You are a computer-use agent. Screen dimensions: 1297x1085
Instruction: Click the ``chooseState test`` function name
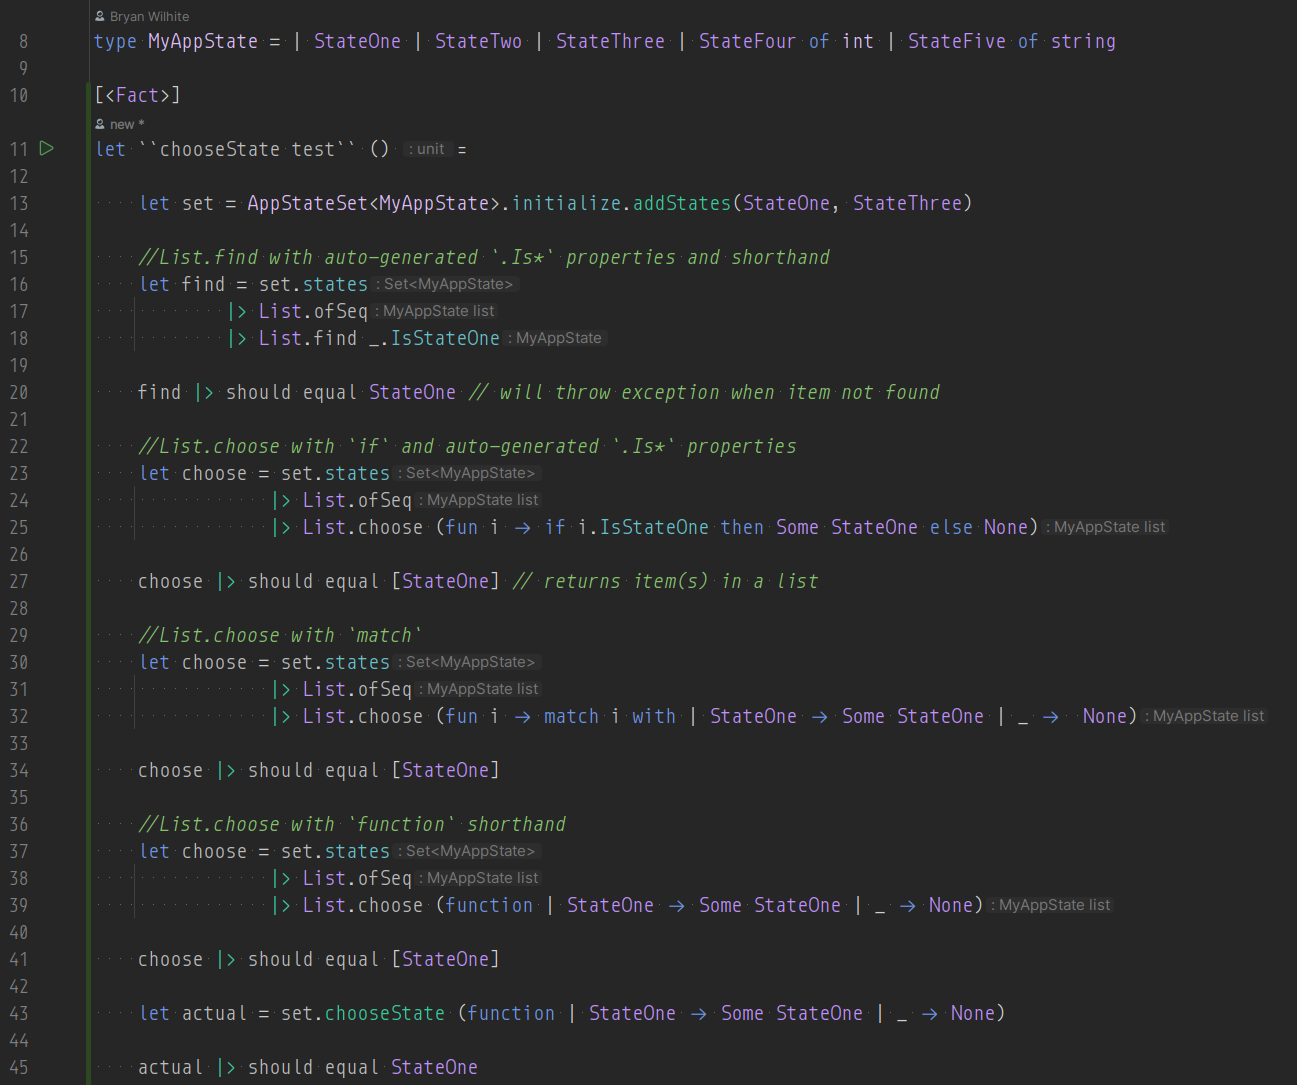click(248, 149)
